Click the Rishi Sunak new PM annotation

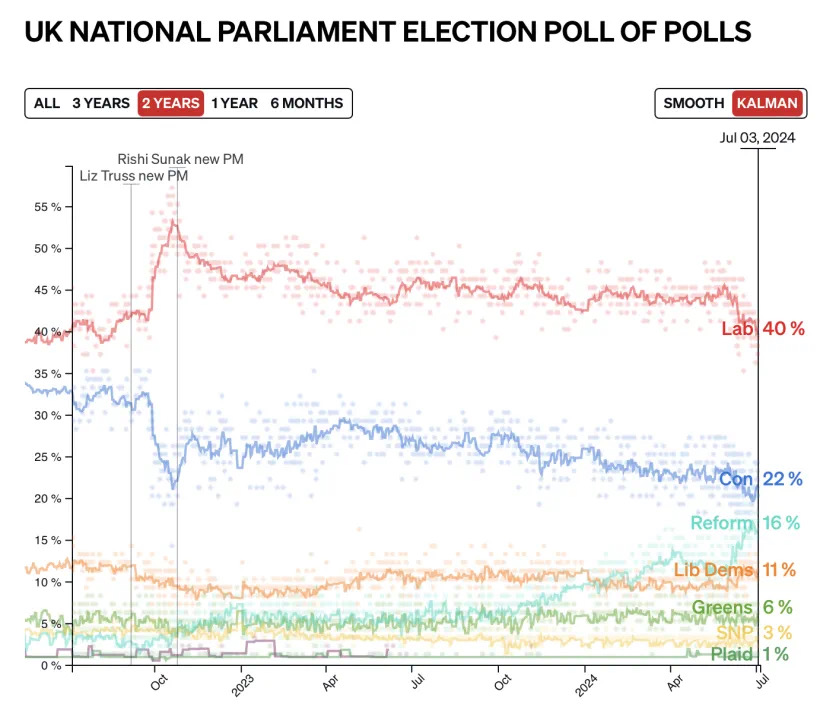click(180, 159)
